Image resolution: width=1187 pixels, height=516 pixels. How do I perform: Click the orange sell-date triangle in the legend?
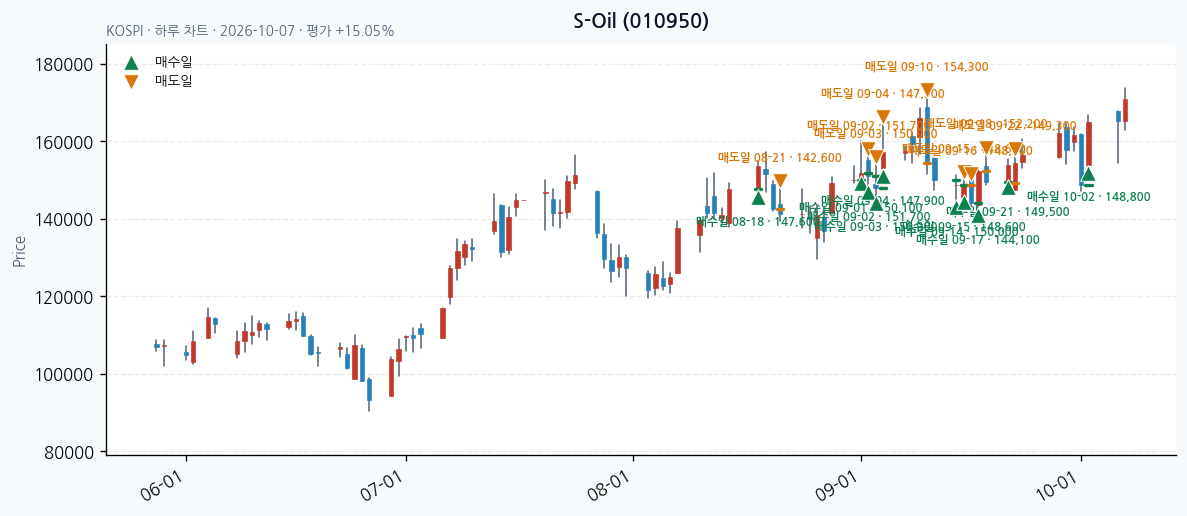(x=132, y=82)
